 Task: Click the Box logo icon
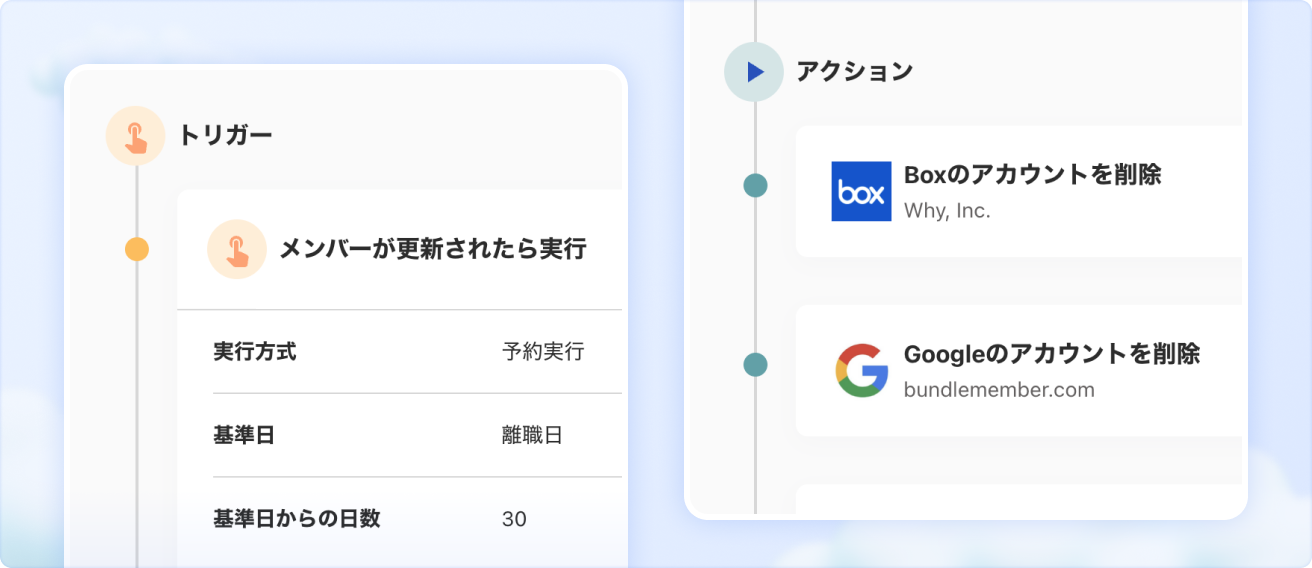click(x=861, y=191)
